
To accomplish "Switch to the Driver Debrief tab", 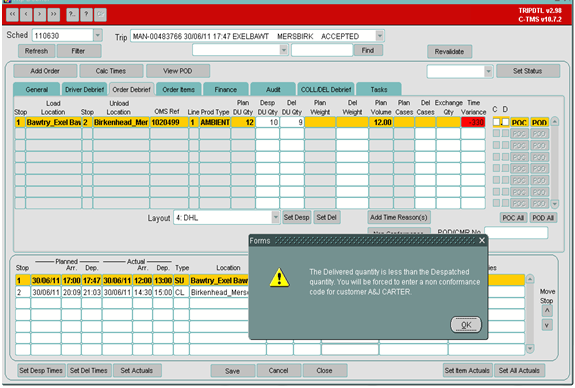I will [84, 89].
